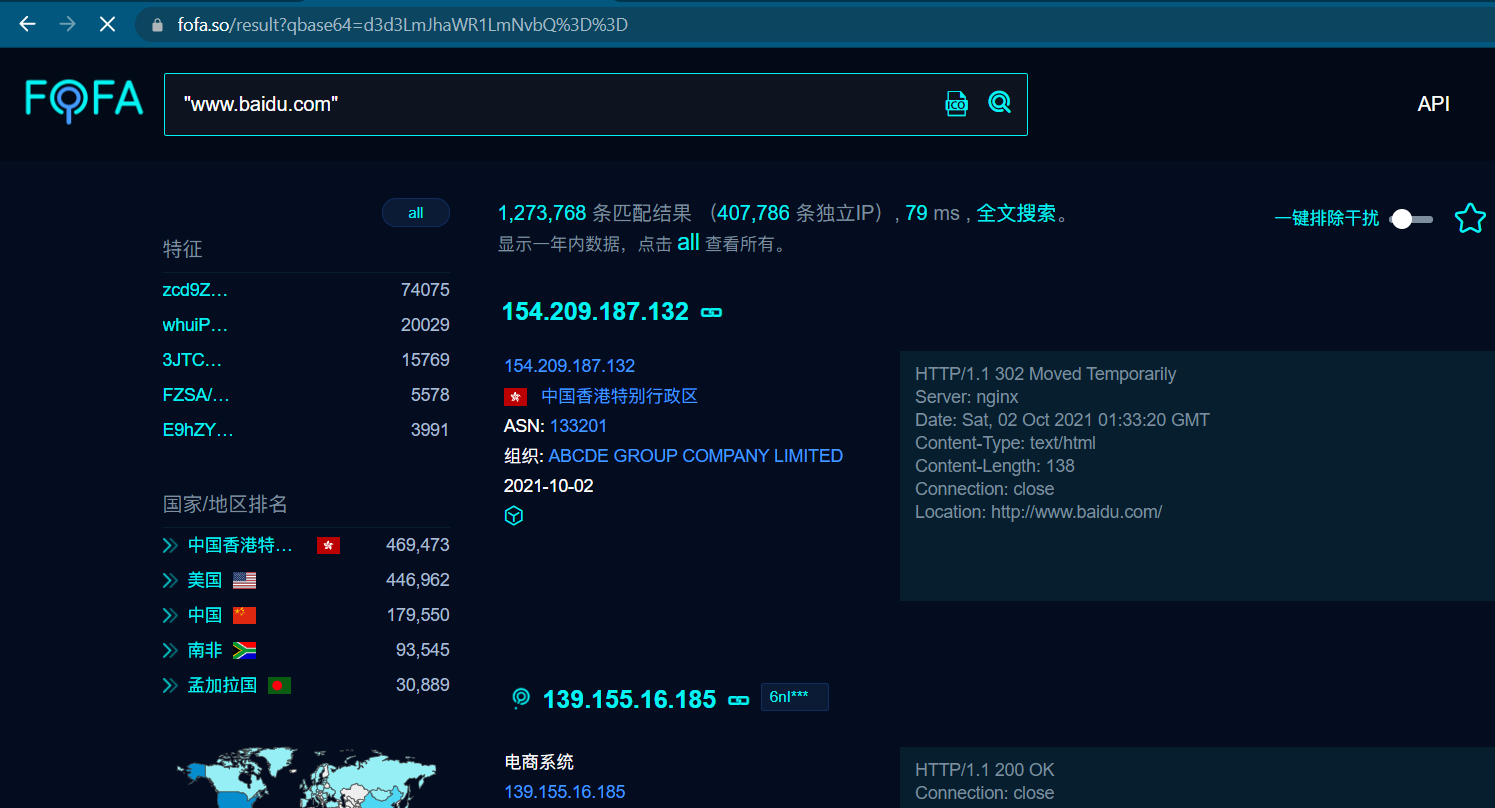Select the 3JTC… feature filter
The width and height of the screenshot is (1495, 808).
tap(192, 360)
